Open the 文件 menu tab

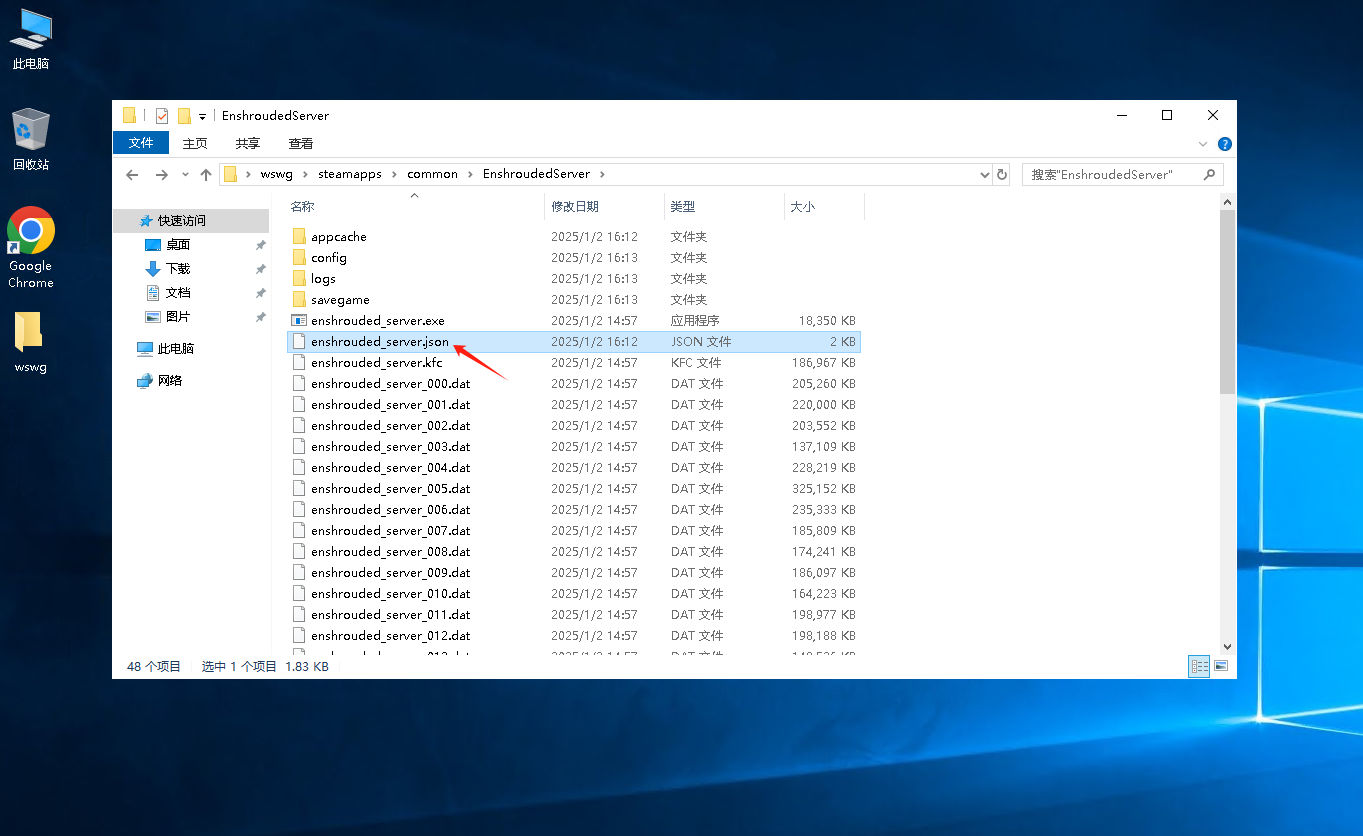pos(141,143)
